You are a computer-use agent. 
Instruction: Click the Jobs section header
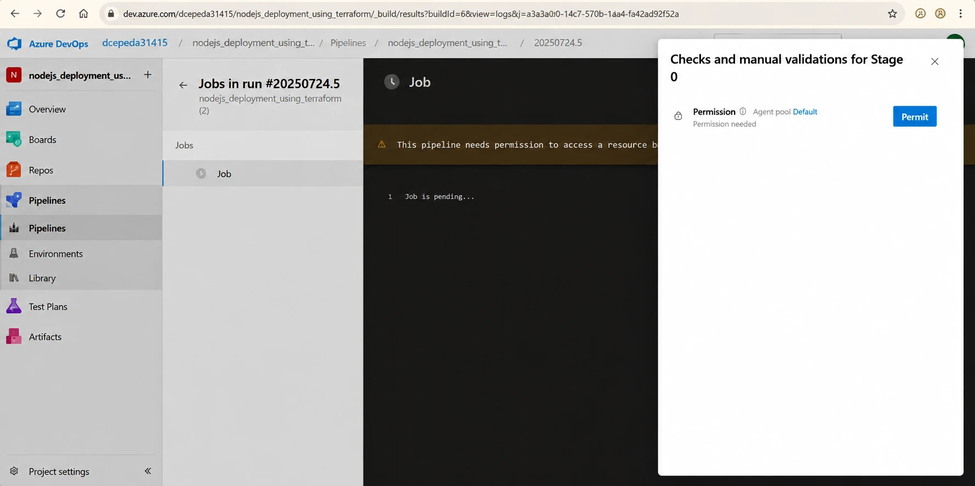pyautogui.click(x=184, y=145)
